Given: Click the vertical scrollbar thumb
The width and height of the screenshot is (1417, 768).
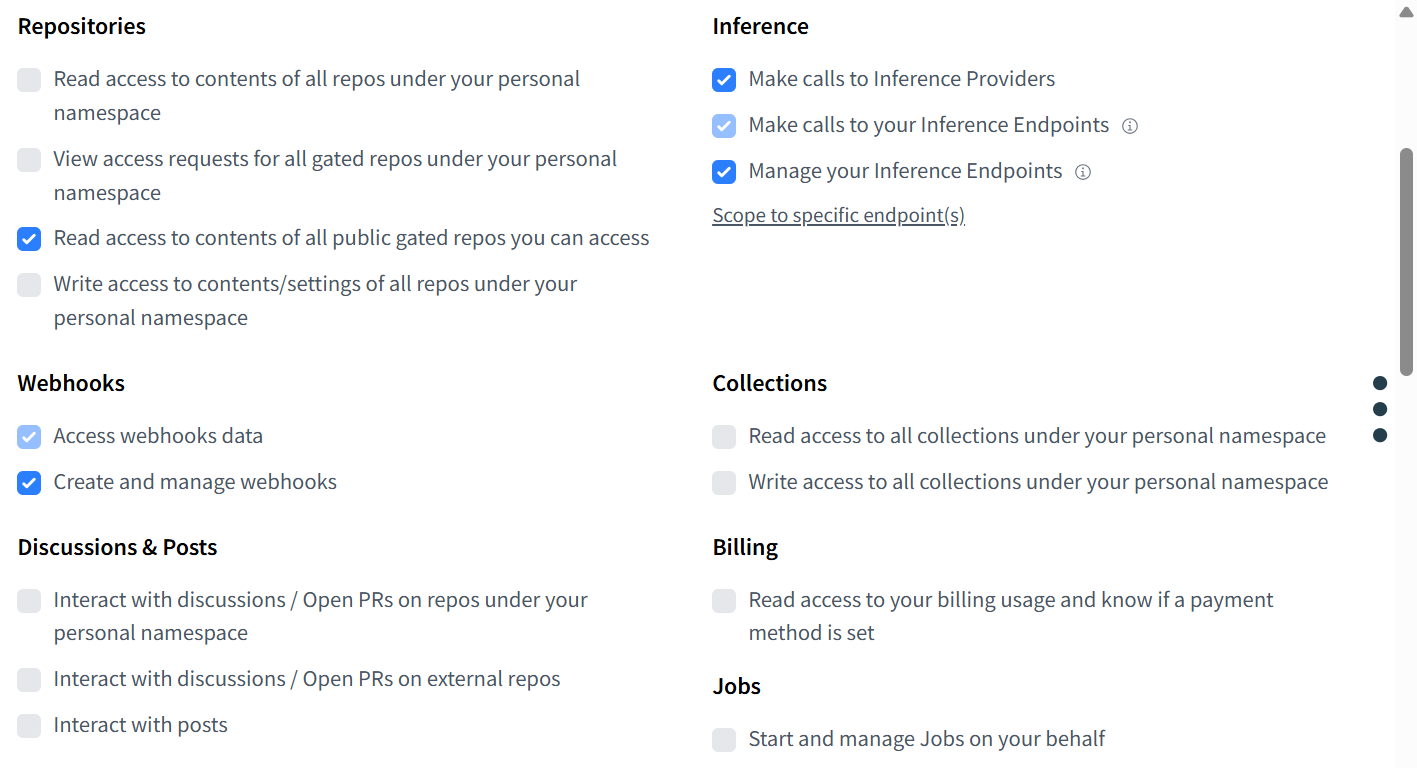Looking at the screenshot, I should [1406, 262].
